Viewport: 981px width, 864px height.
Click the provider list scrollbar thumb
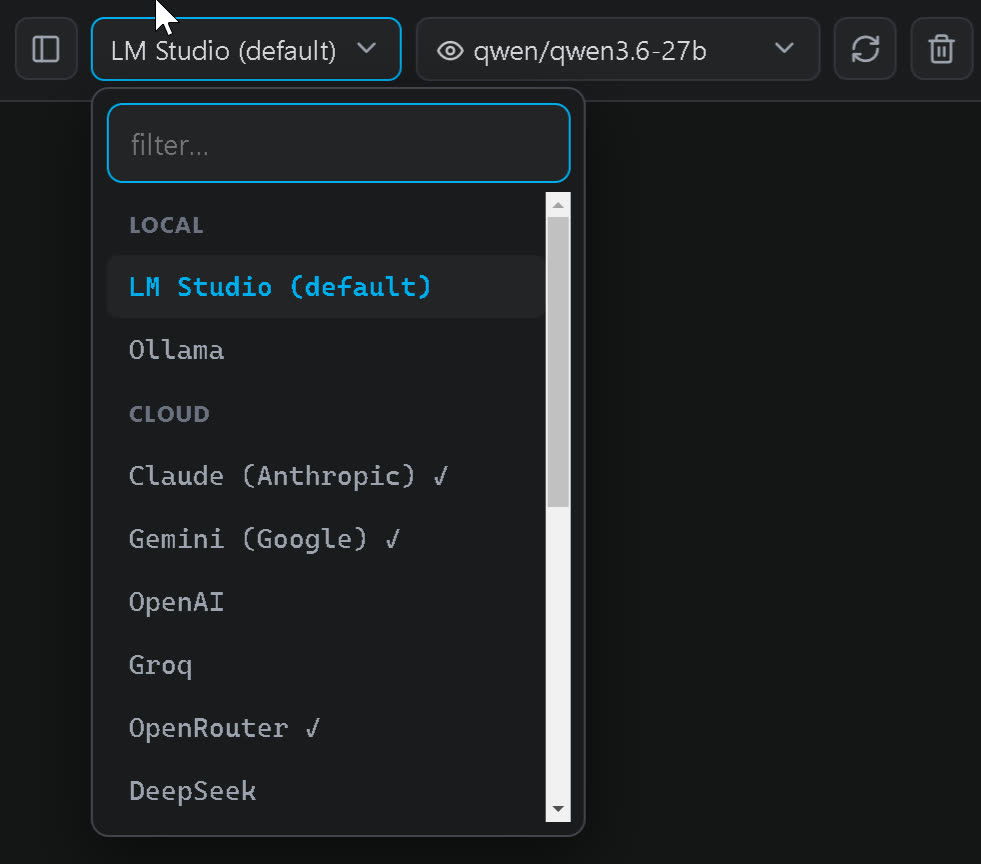coord(558,362)
